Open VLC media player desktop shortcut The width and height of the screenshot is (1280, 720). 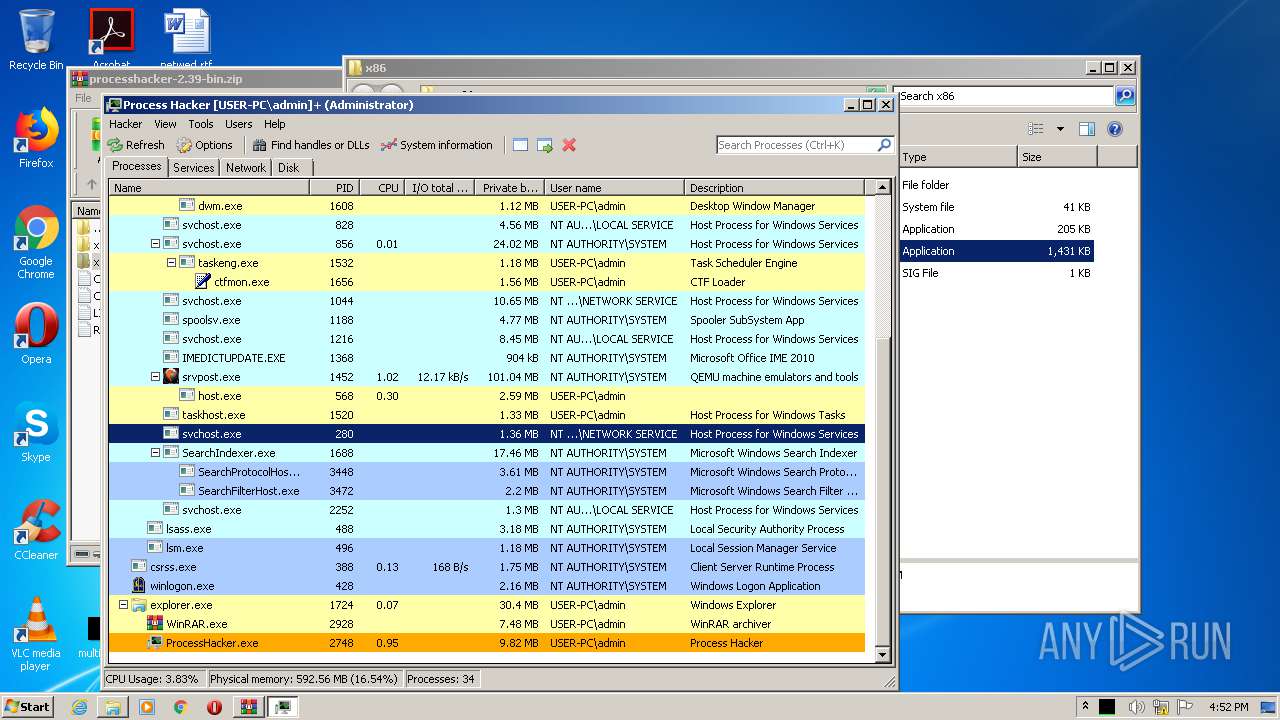(36, 634)
